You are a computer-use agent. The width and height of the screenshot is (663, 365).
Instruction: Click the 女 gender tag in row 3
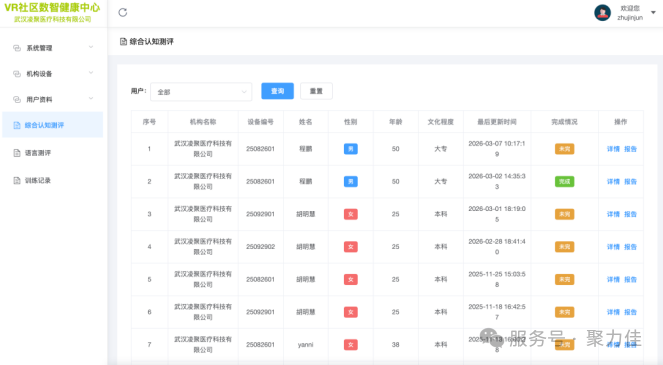point(351,214)
